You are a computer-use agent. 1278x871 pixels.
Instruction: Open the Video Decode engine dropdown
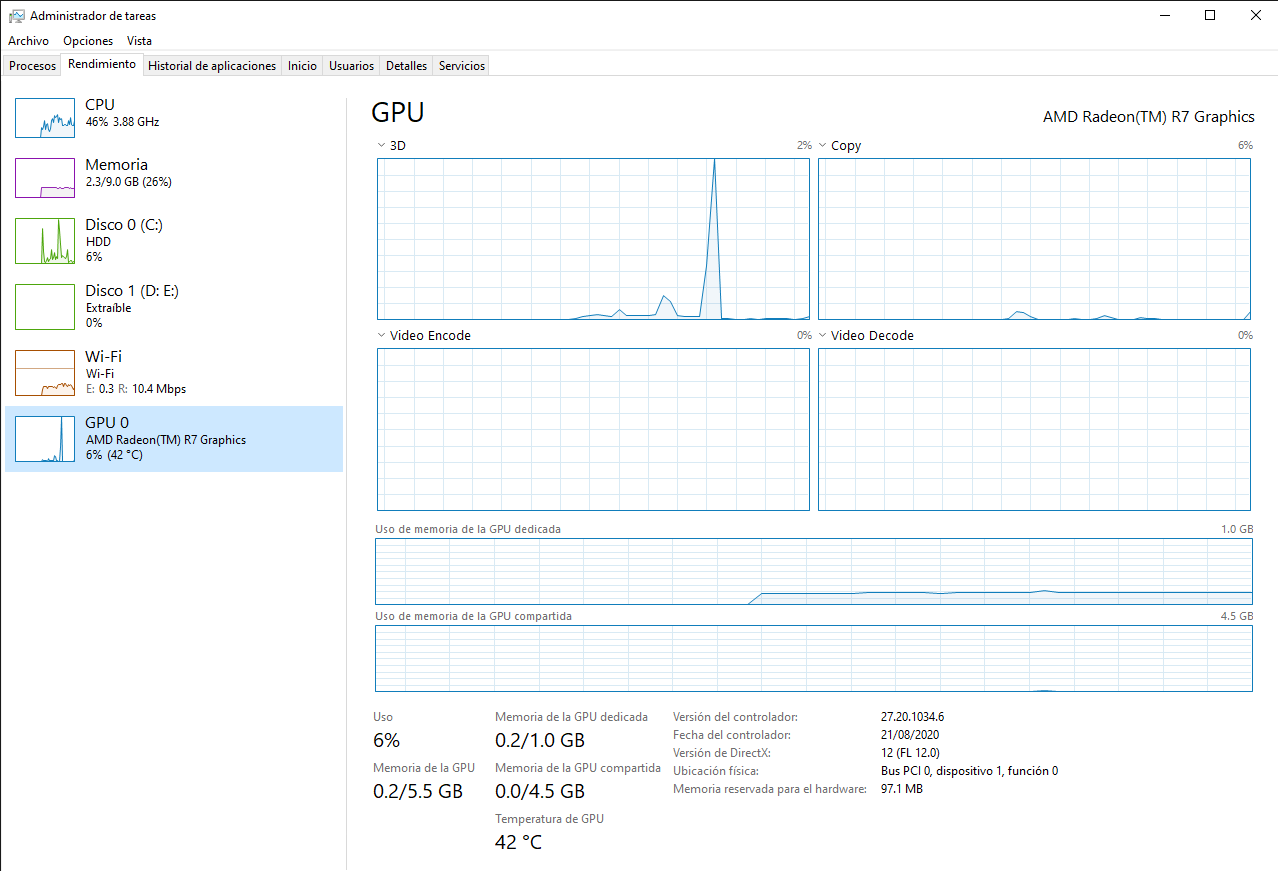pyautogui.click(x=822, y=335)
